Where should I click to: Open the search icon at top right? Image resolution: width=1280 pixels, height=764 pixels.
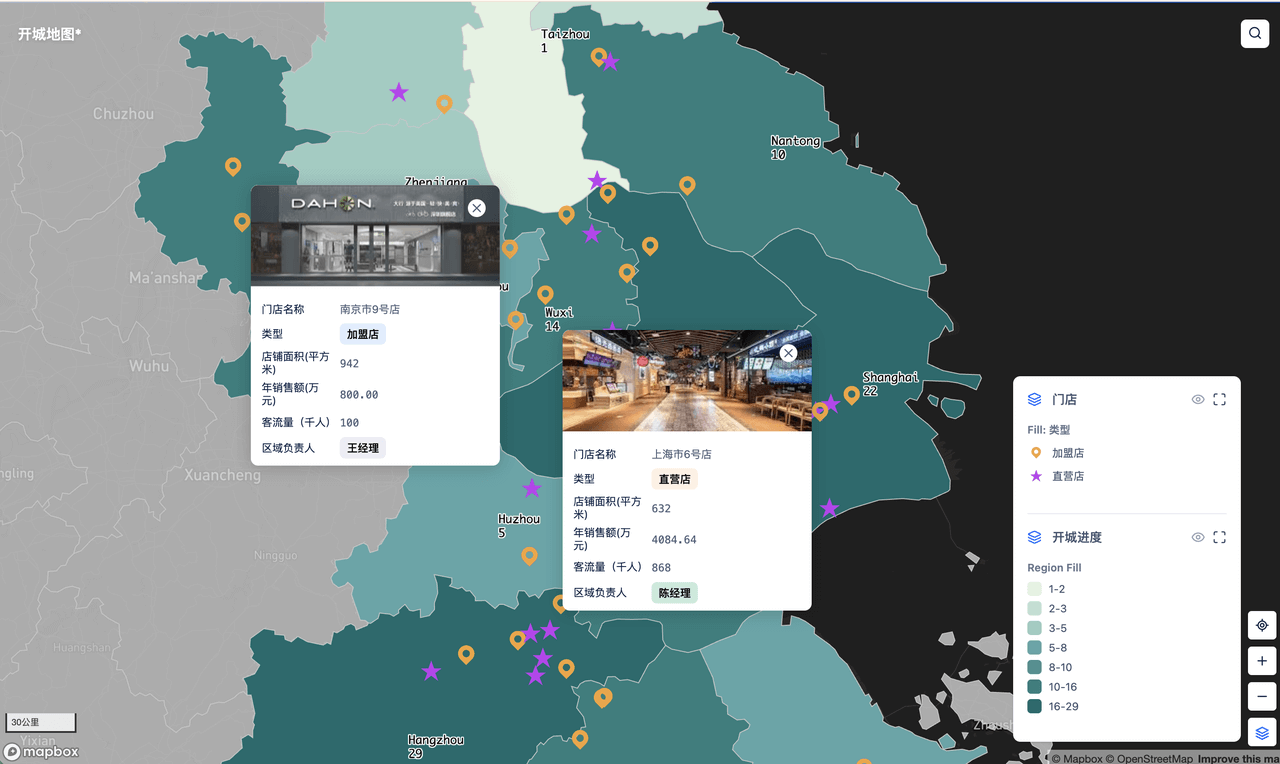(1255, 33)
